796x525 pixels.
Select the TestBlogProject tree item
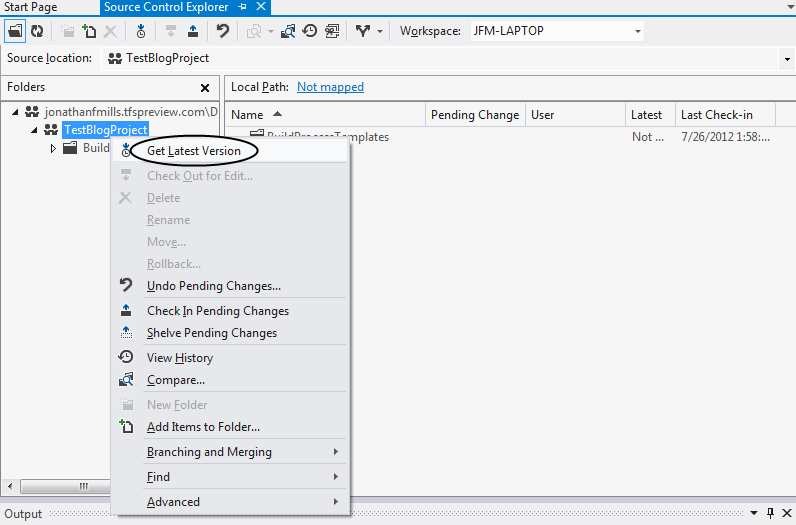(106, 130)
